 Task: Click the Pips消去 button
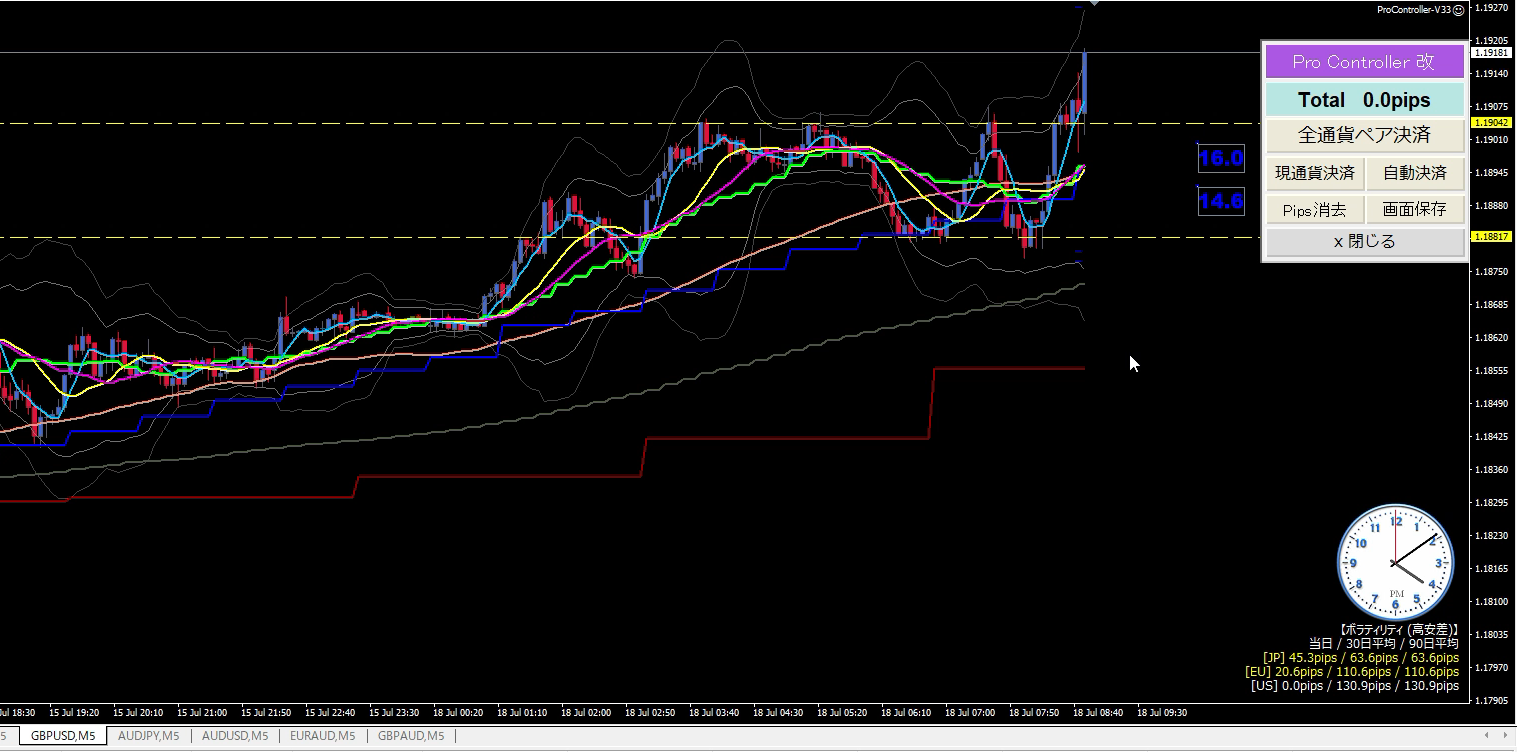(1314, 210)
